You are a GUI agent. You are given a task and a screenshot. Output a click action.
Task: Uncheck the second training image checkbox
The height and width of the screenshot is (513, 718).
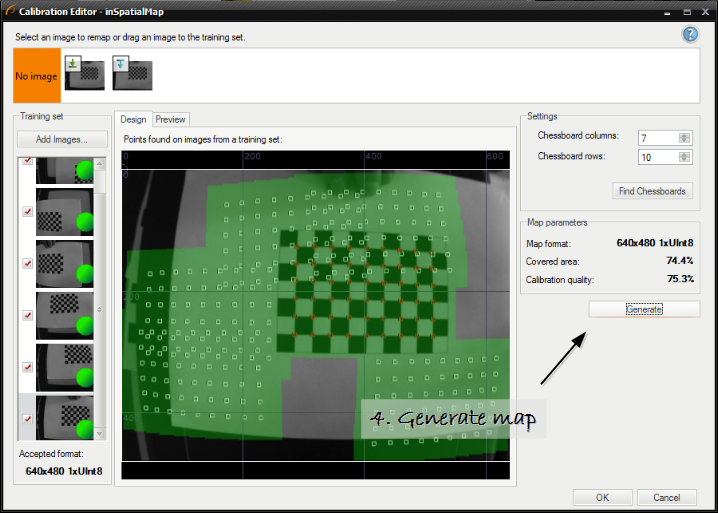coord(27,211)
